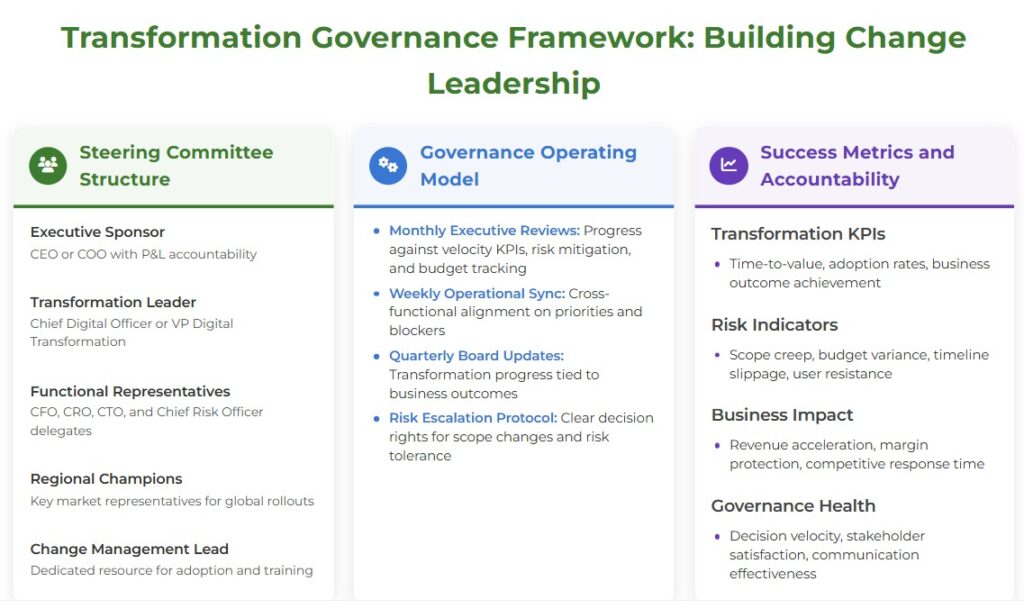Click the Functional Representatives role title
Viewport: 1024px width, 609px height.
(130, 391)
